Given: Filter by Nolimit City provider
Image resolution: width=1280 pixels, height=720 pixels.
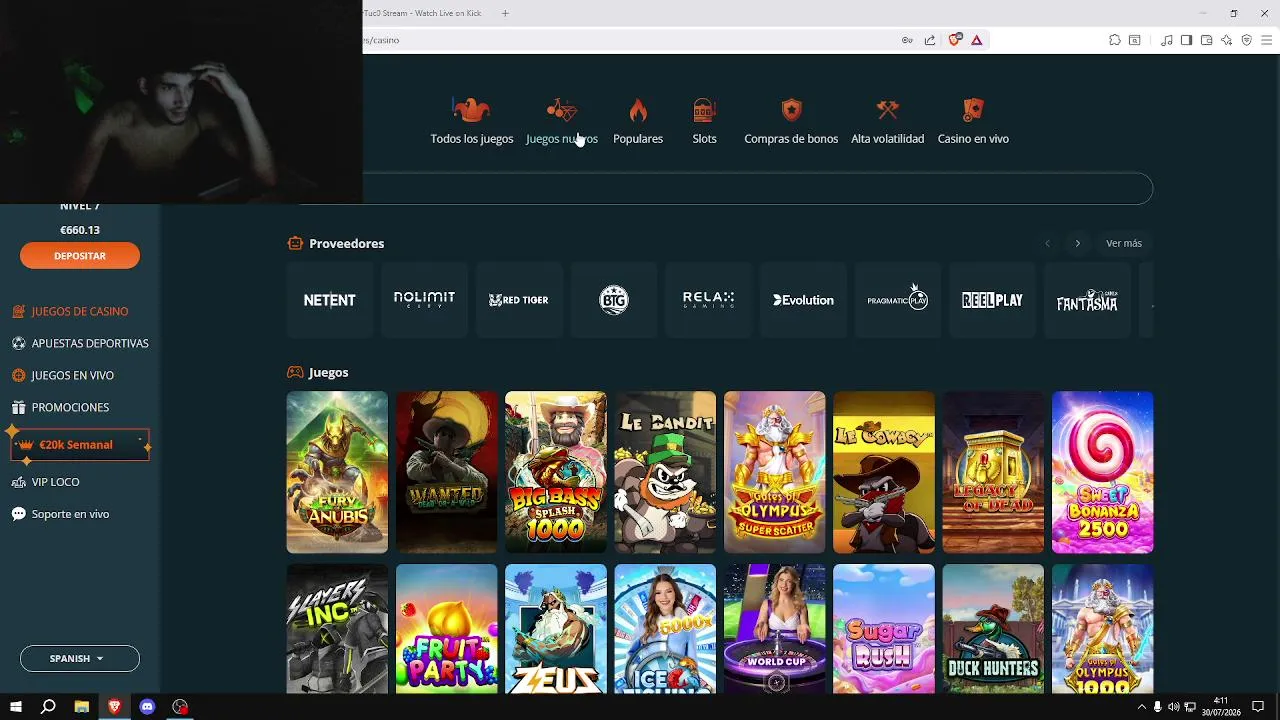Looking at the screenshot, I should click(424, 300).
